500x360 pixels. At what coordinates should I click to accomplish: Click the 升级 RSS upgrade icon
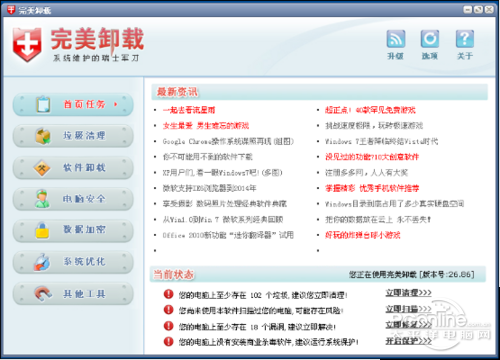coord(396,39)
